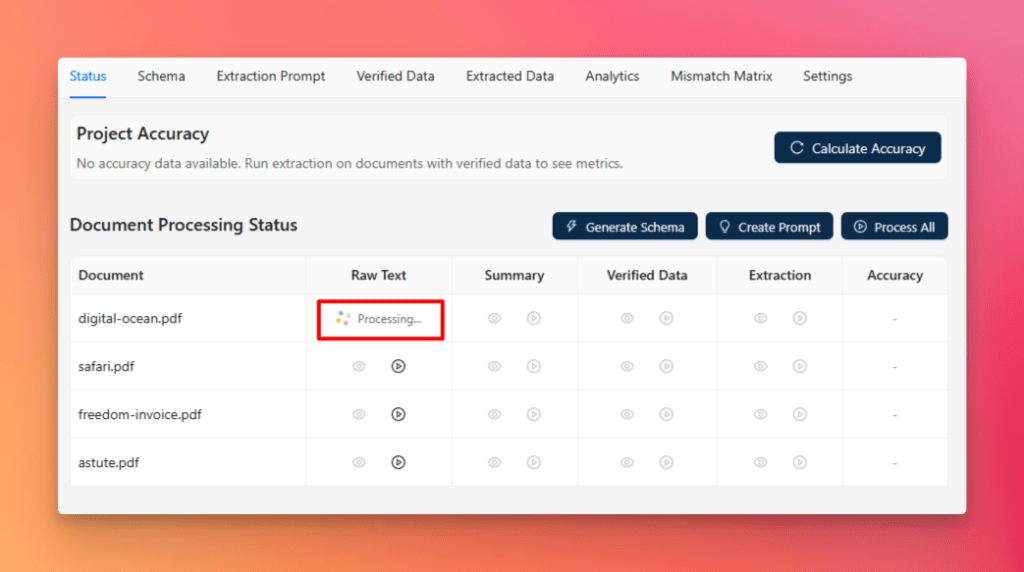
Task: Switch to the Mismatch Matrix tab
Action: click(x=721, y=76)
